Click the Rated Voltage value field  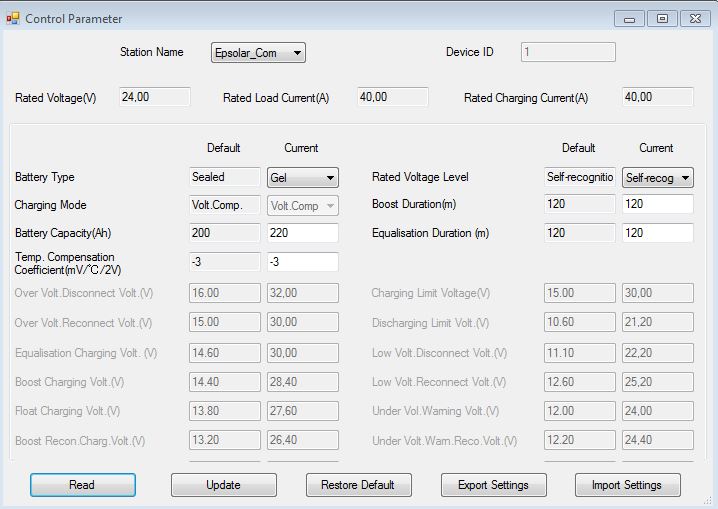tap(154, 97)
